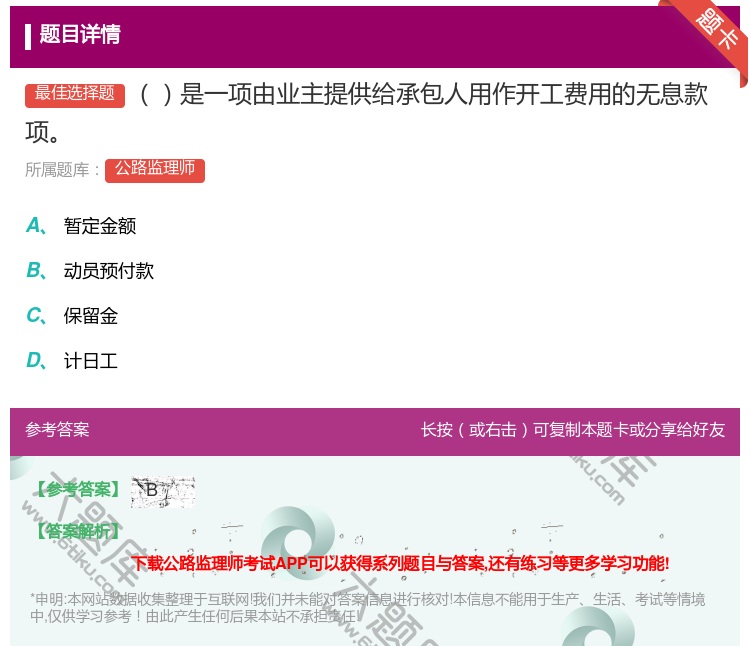Image resolution: width=750 pixels, height=646 pixels.
Task: Click the 【答案解析】 label
Action: (x=77, y=531)
